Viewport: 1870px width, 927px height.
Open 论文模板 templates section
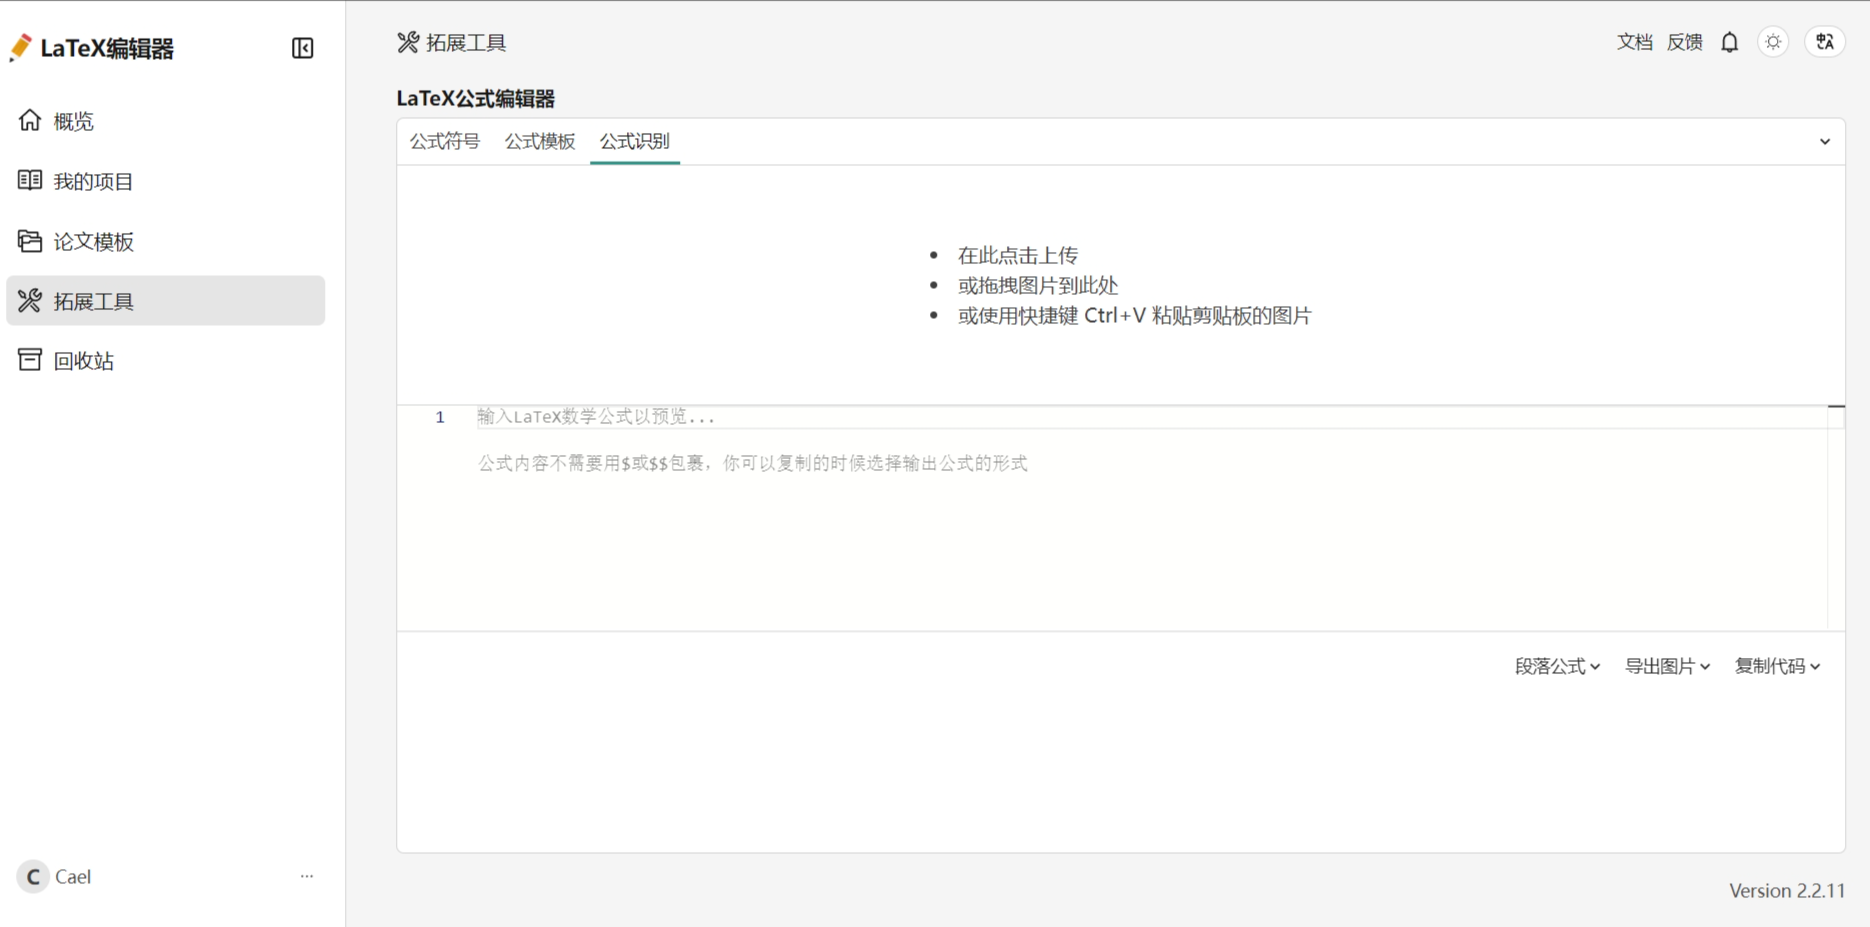(92, 241)
